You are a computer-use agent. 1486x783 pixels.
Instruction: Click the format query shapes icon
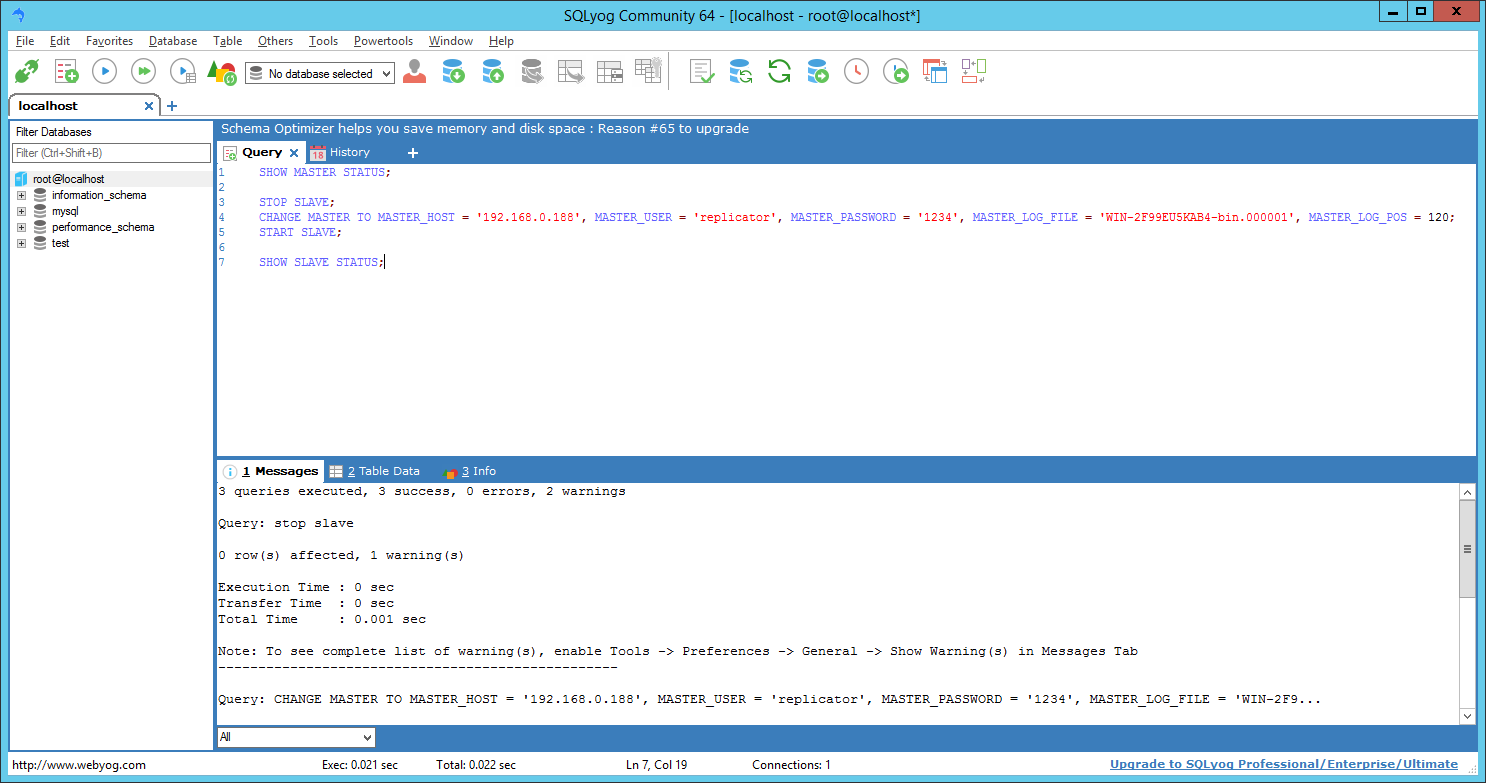coord(221,72)
